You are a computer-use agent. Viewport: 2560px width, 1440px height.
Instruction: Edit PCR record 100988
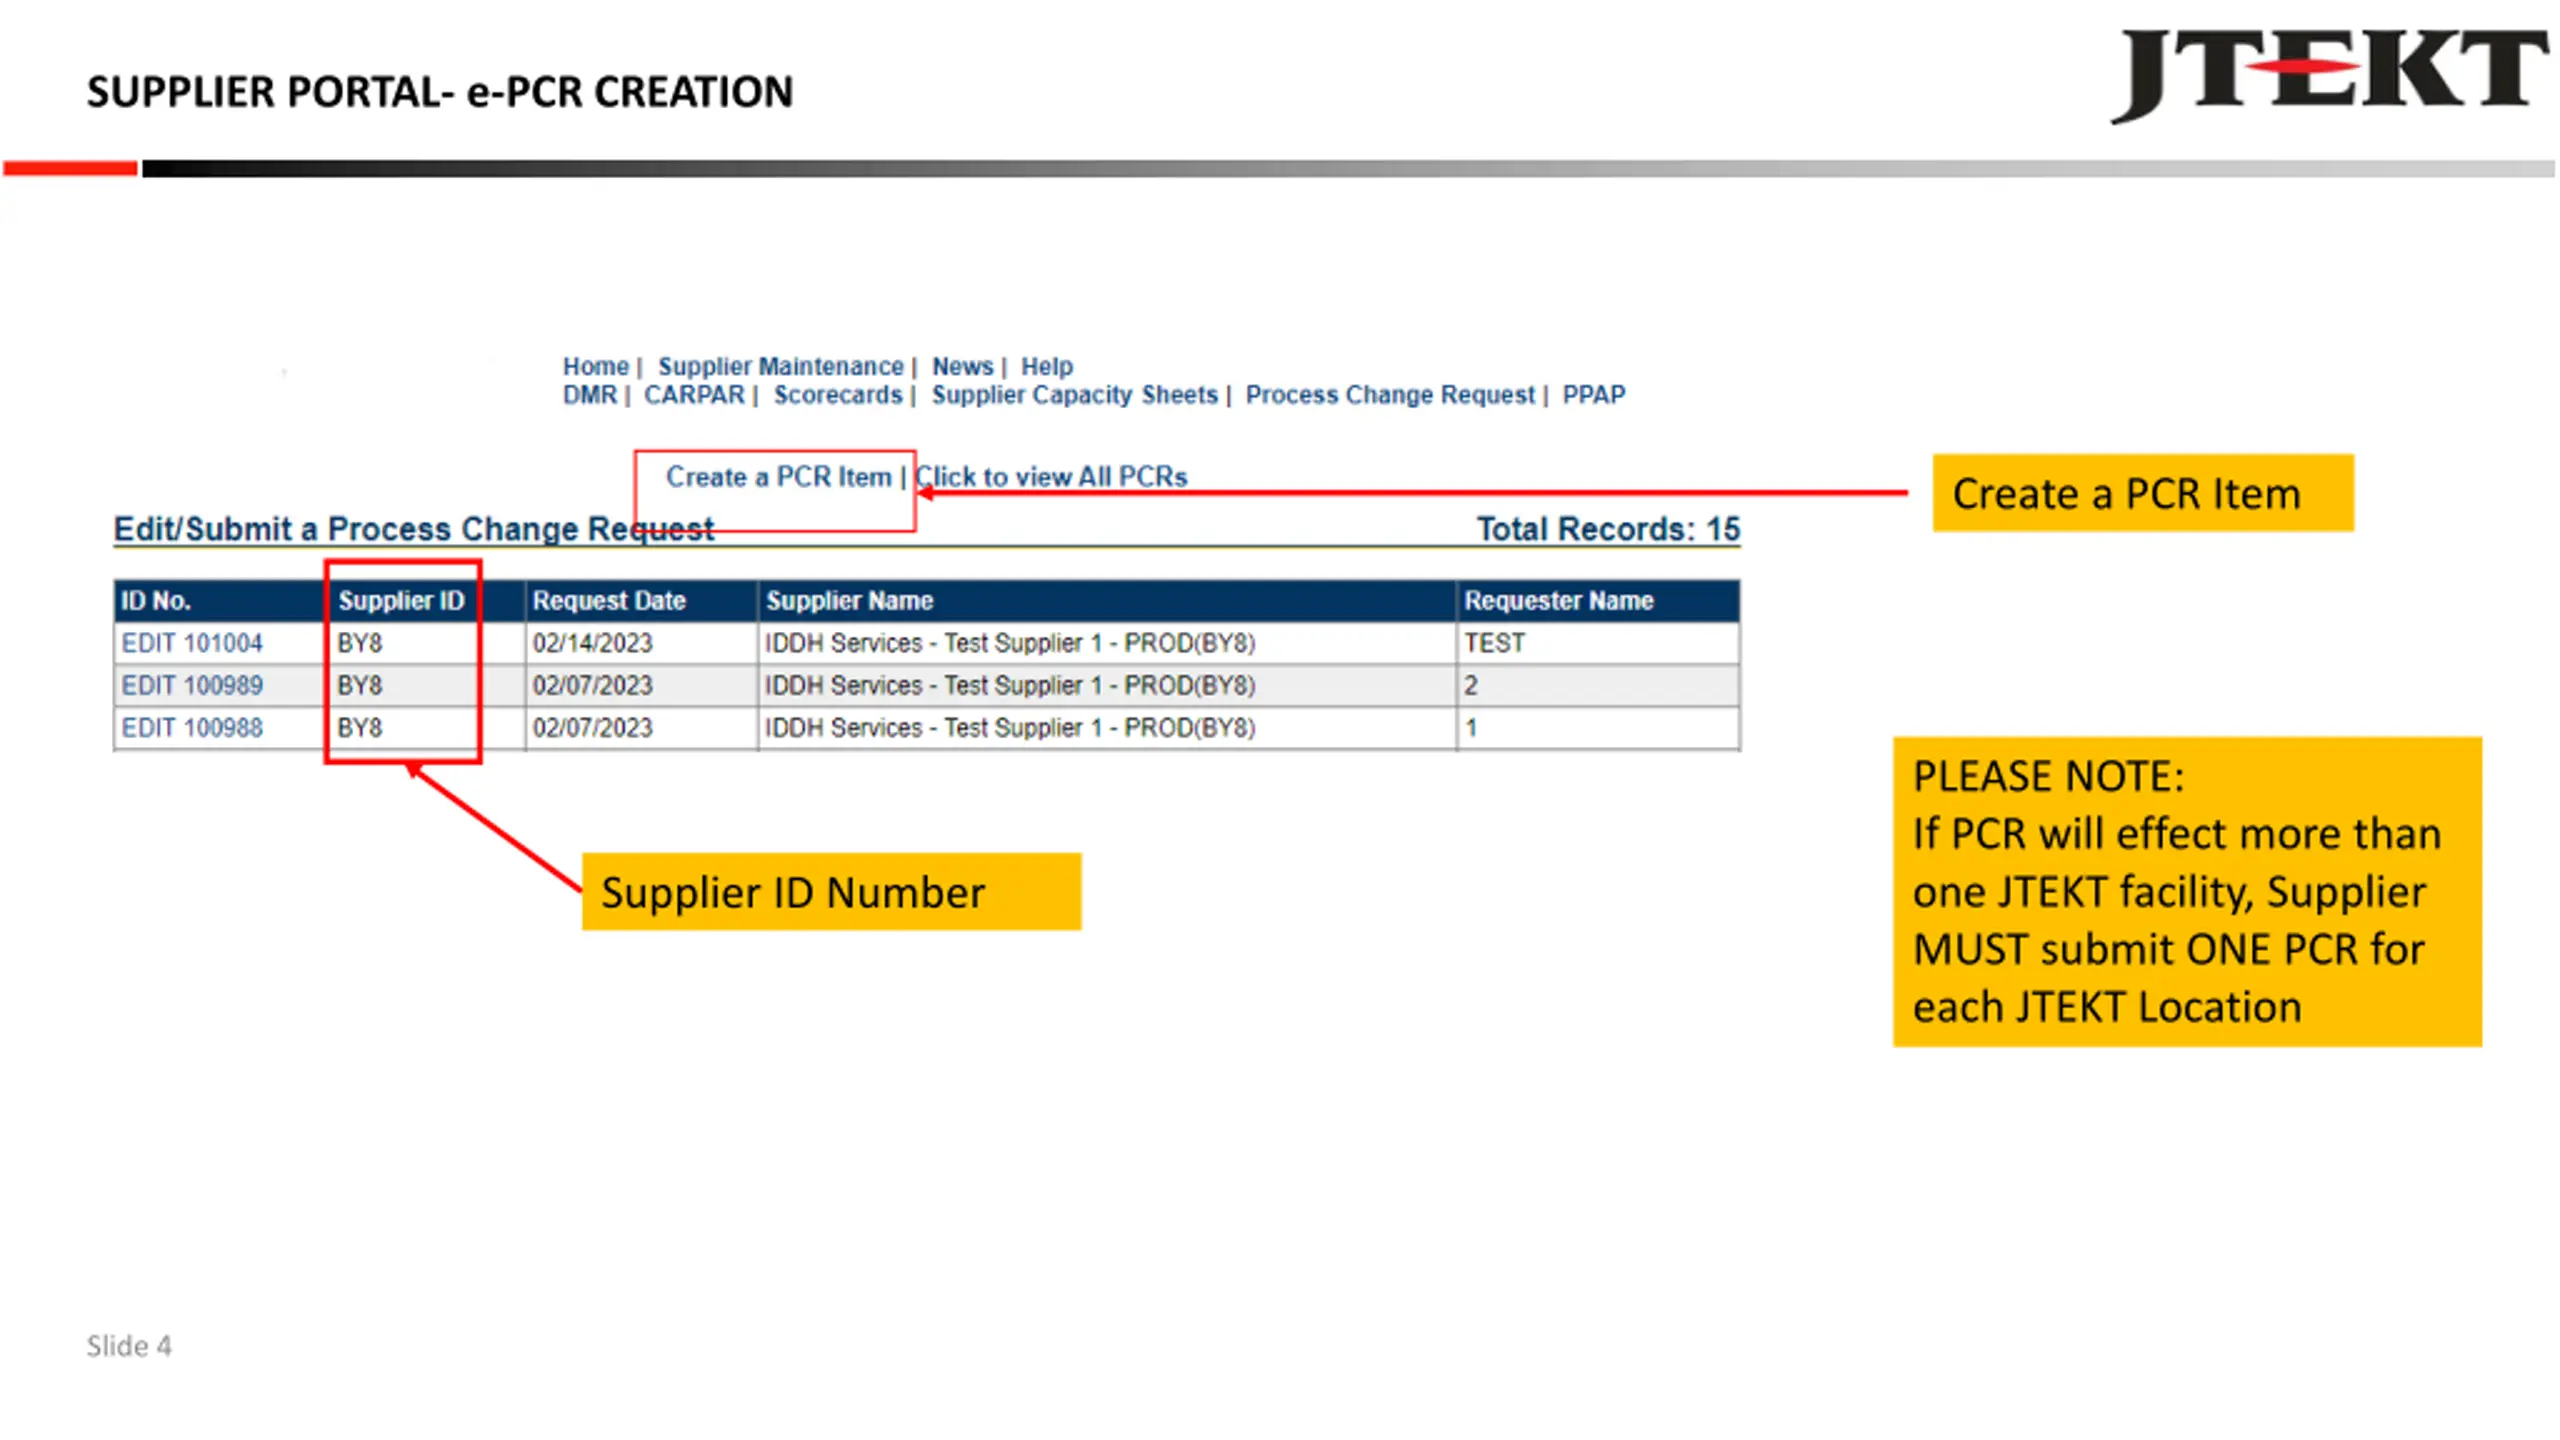tap(192, 728)
